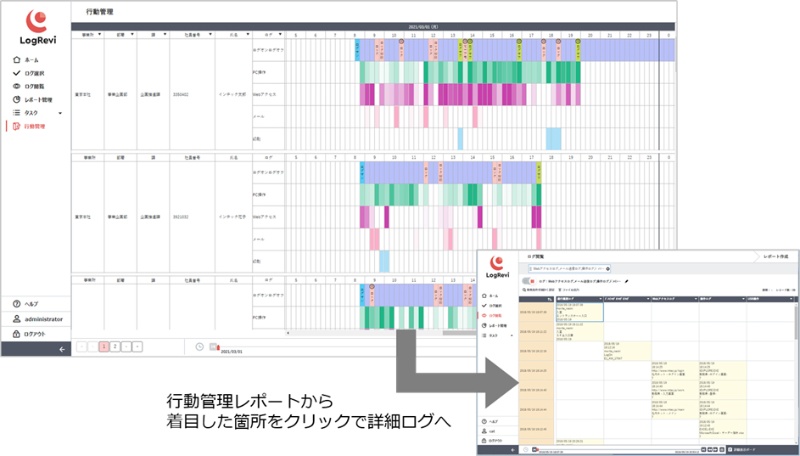
Task: Go to page 1 in pagination
Action: [104, 347]
